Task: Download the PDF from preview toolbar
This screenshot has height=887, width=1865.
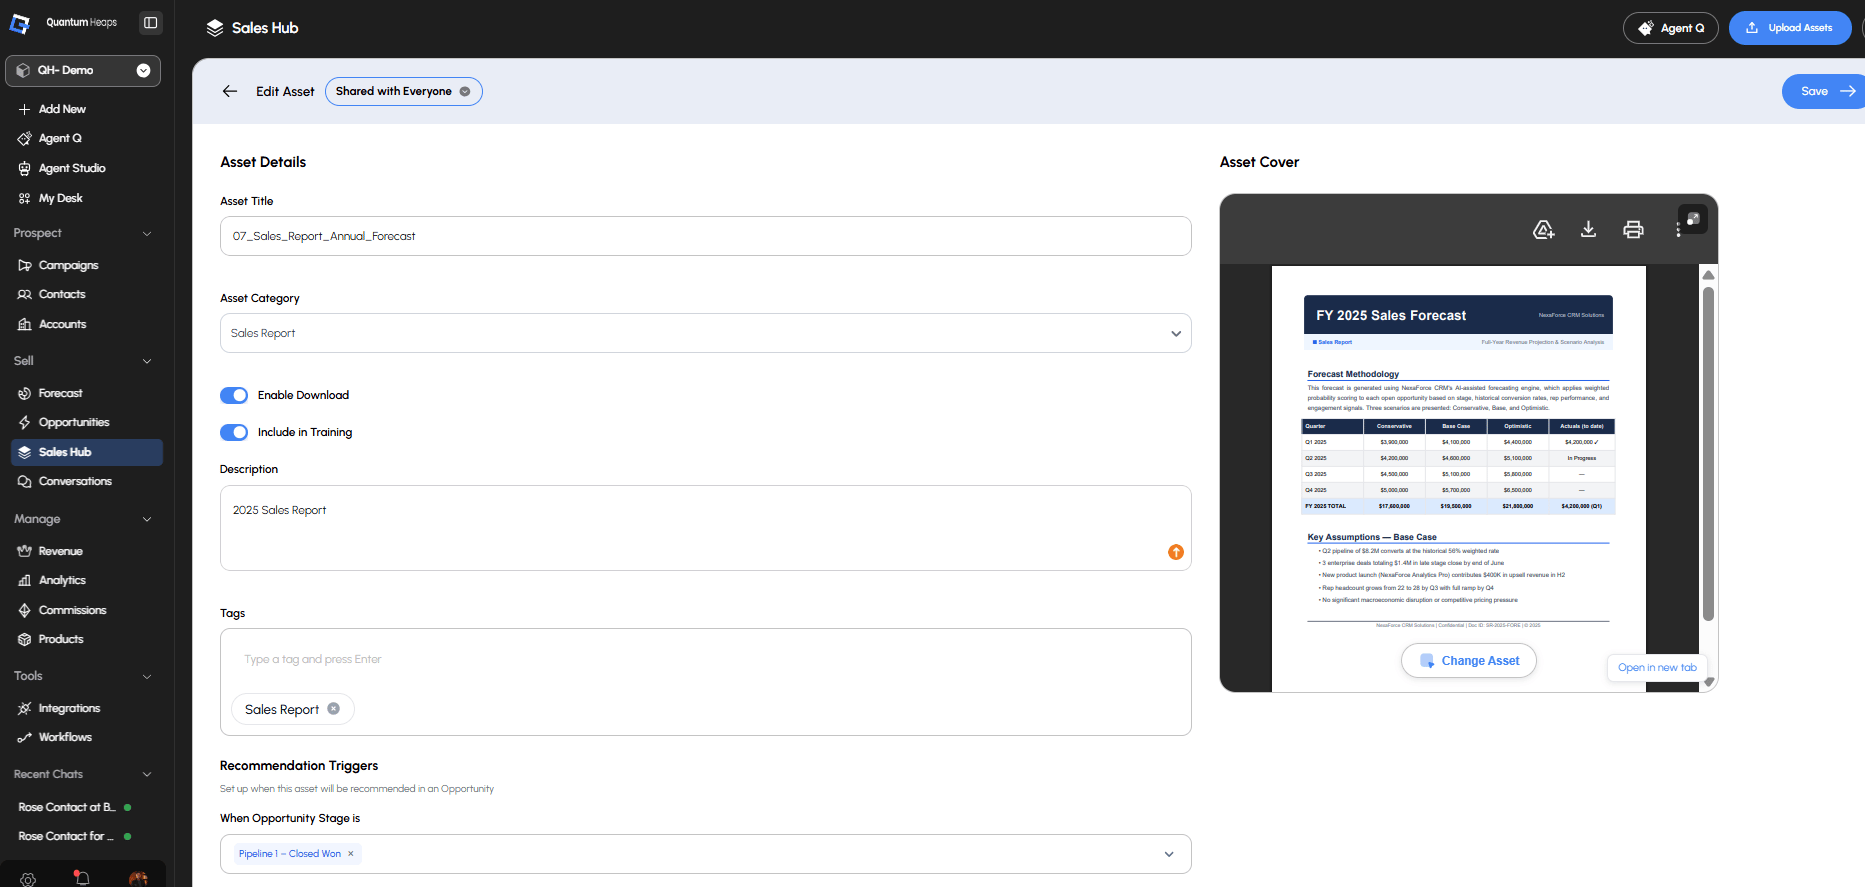Action: tap(1588, 230)
